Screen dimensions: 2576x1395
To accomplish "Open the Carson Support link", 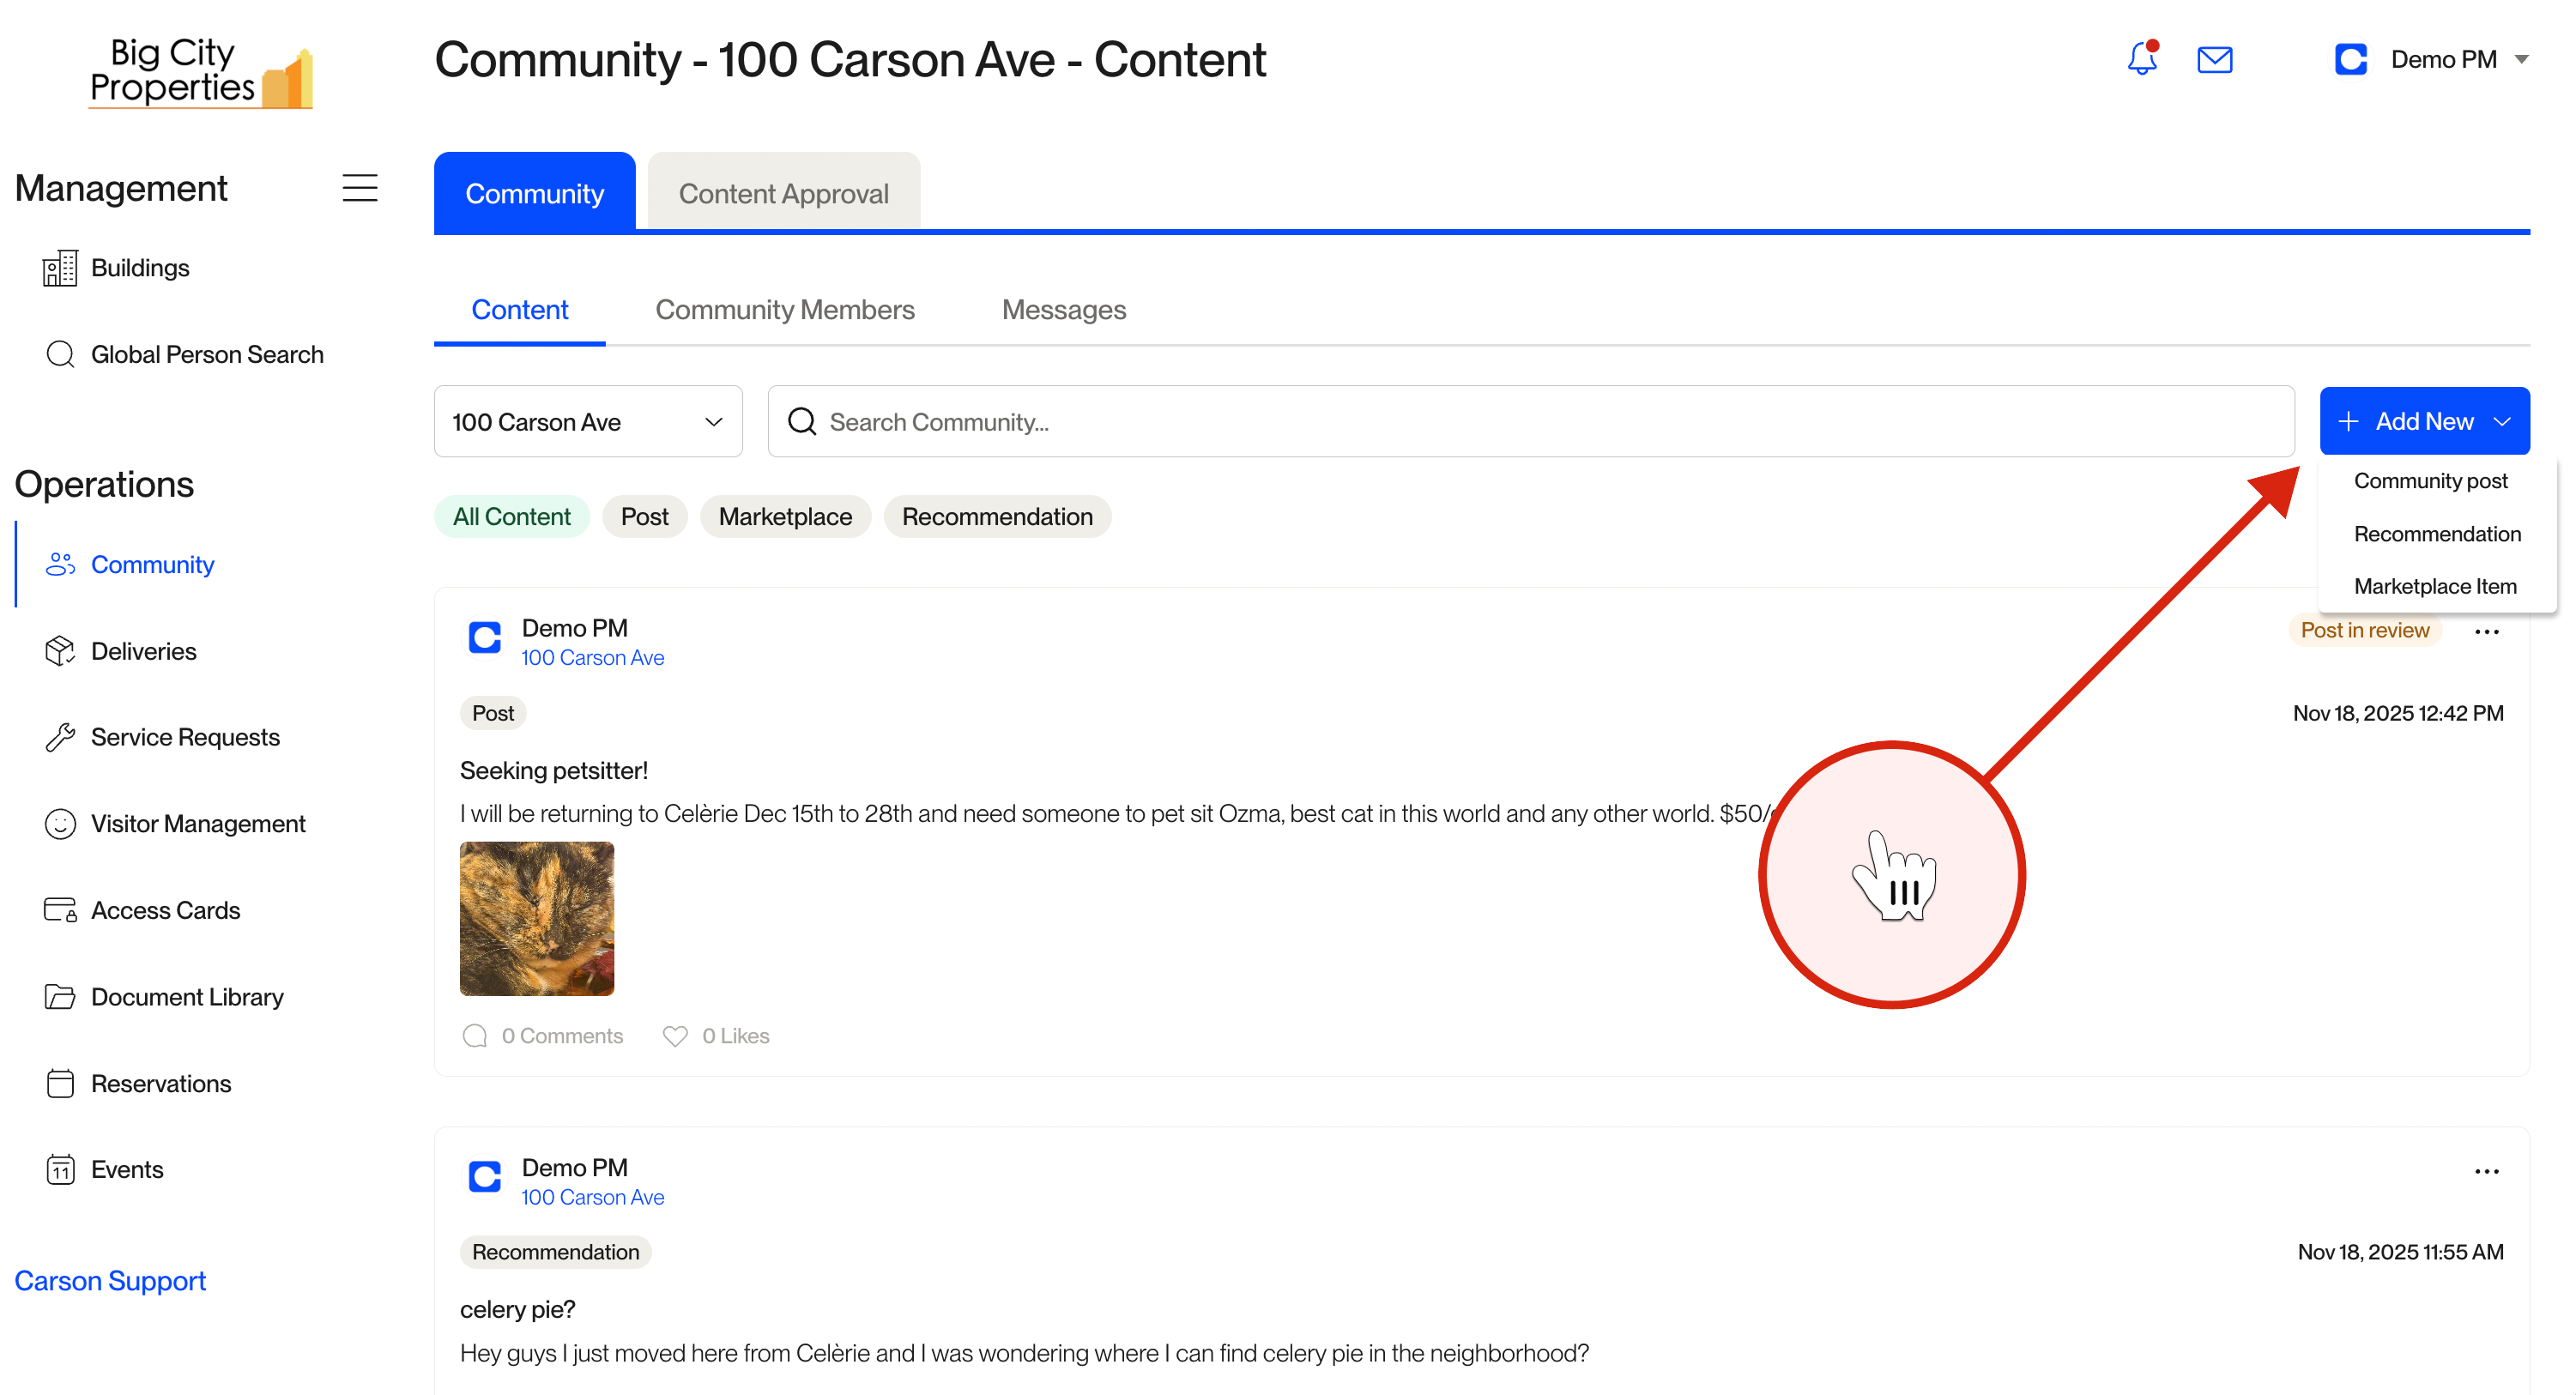I will point(110,1281).
